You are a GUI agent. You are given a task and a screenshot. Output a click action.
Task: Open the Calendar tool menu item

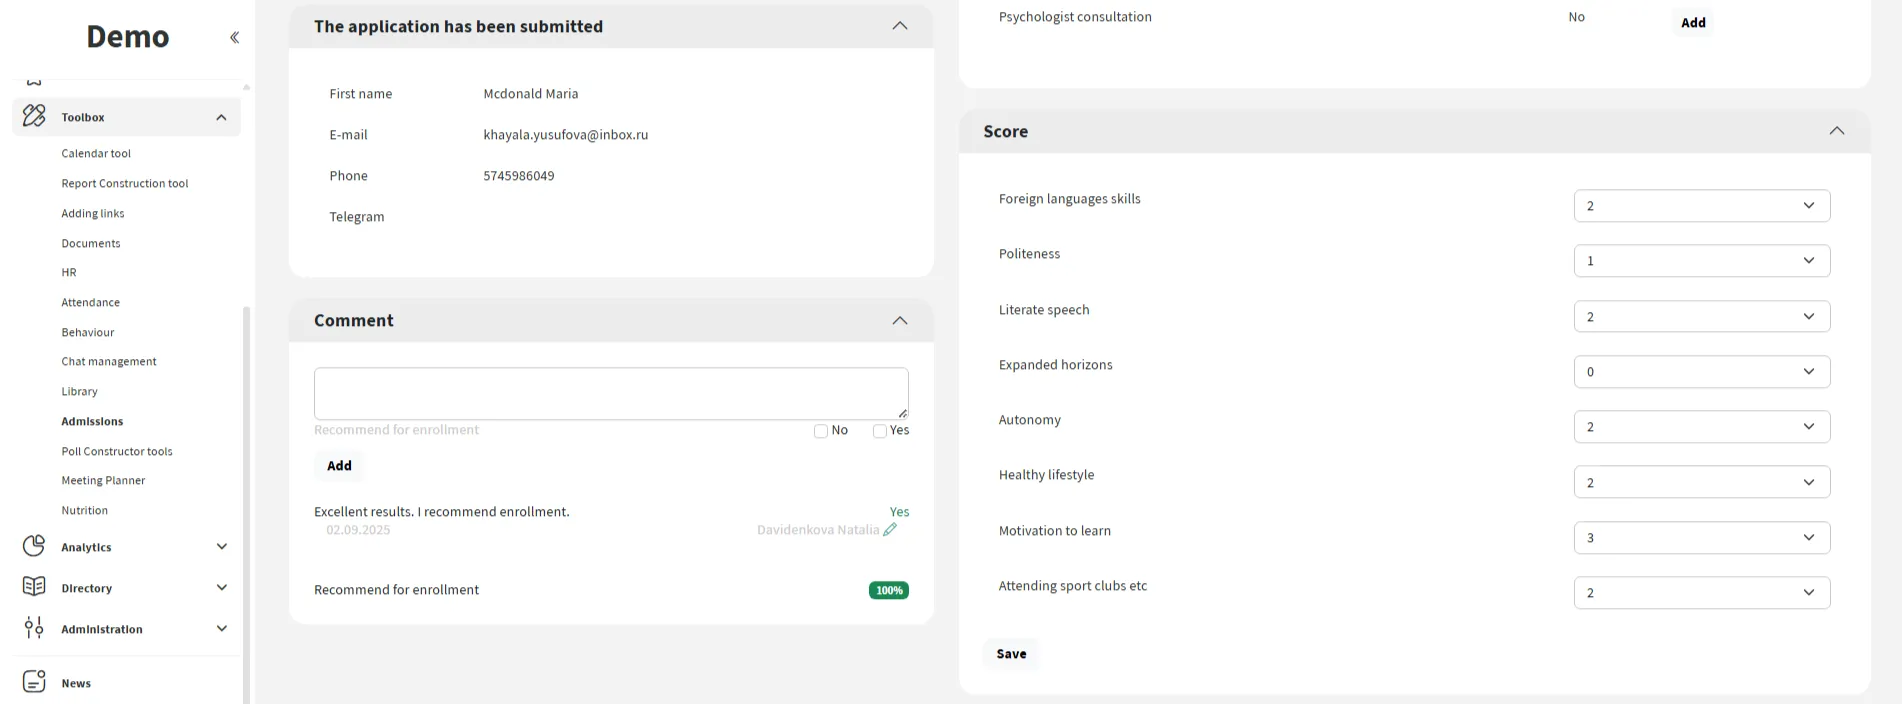(96, 154)
